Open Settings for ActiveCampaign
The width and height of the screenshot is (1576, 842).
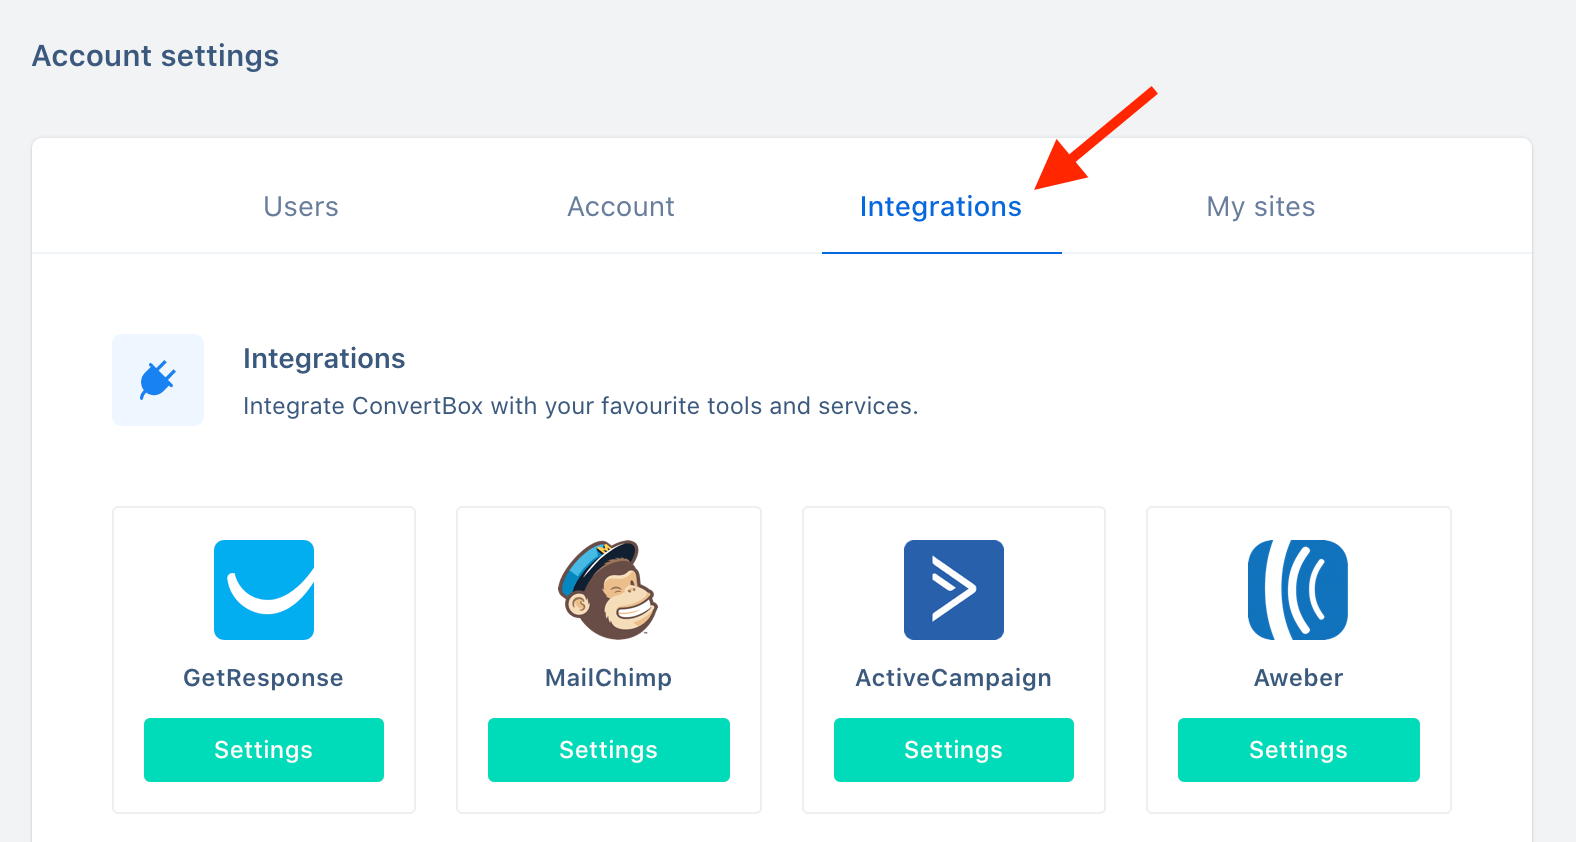[954, 750]
